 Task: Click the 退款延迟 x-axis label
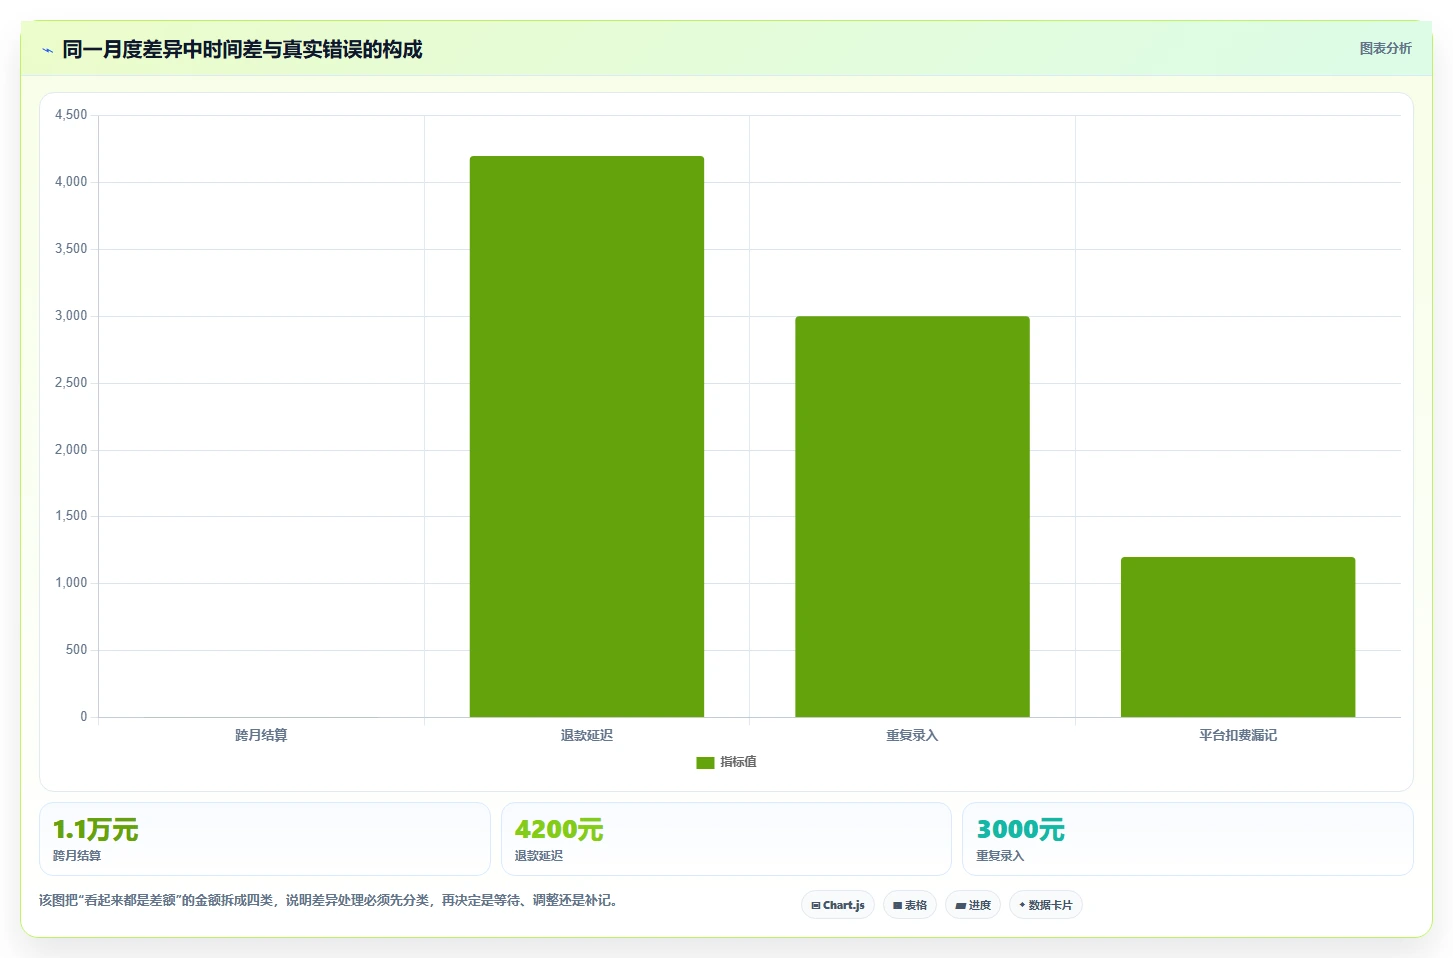point(587,735)
